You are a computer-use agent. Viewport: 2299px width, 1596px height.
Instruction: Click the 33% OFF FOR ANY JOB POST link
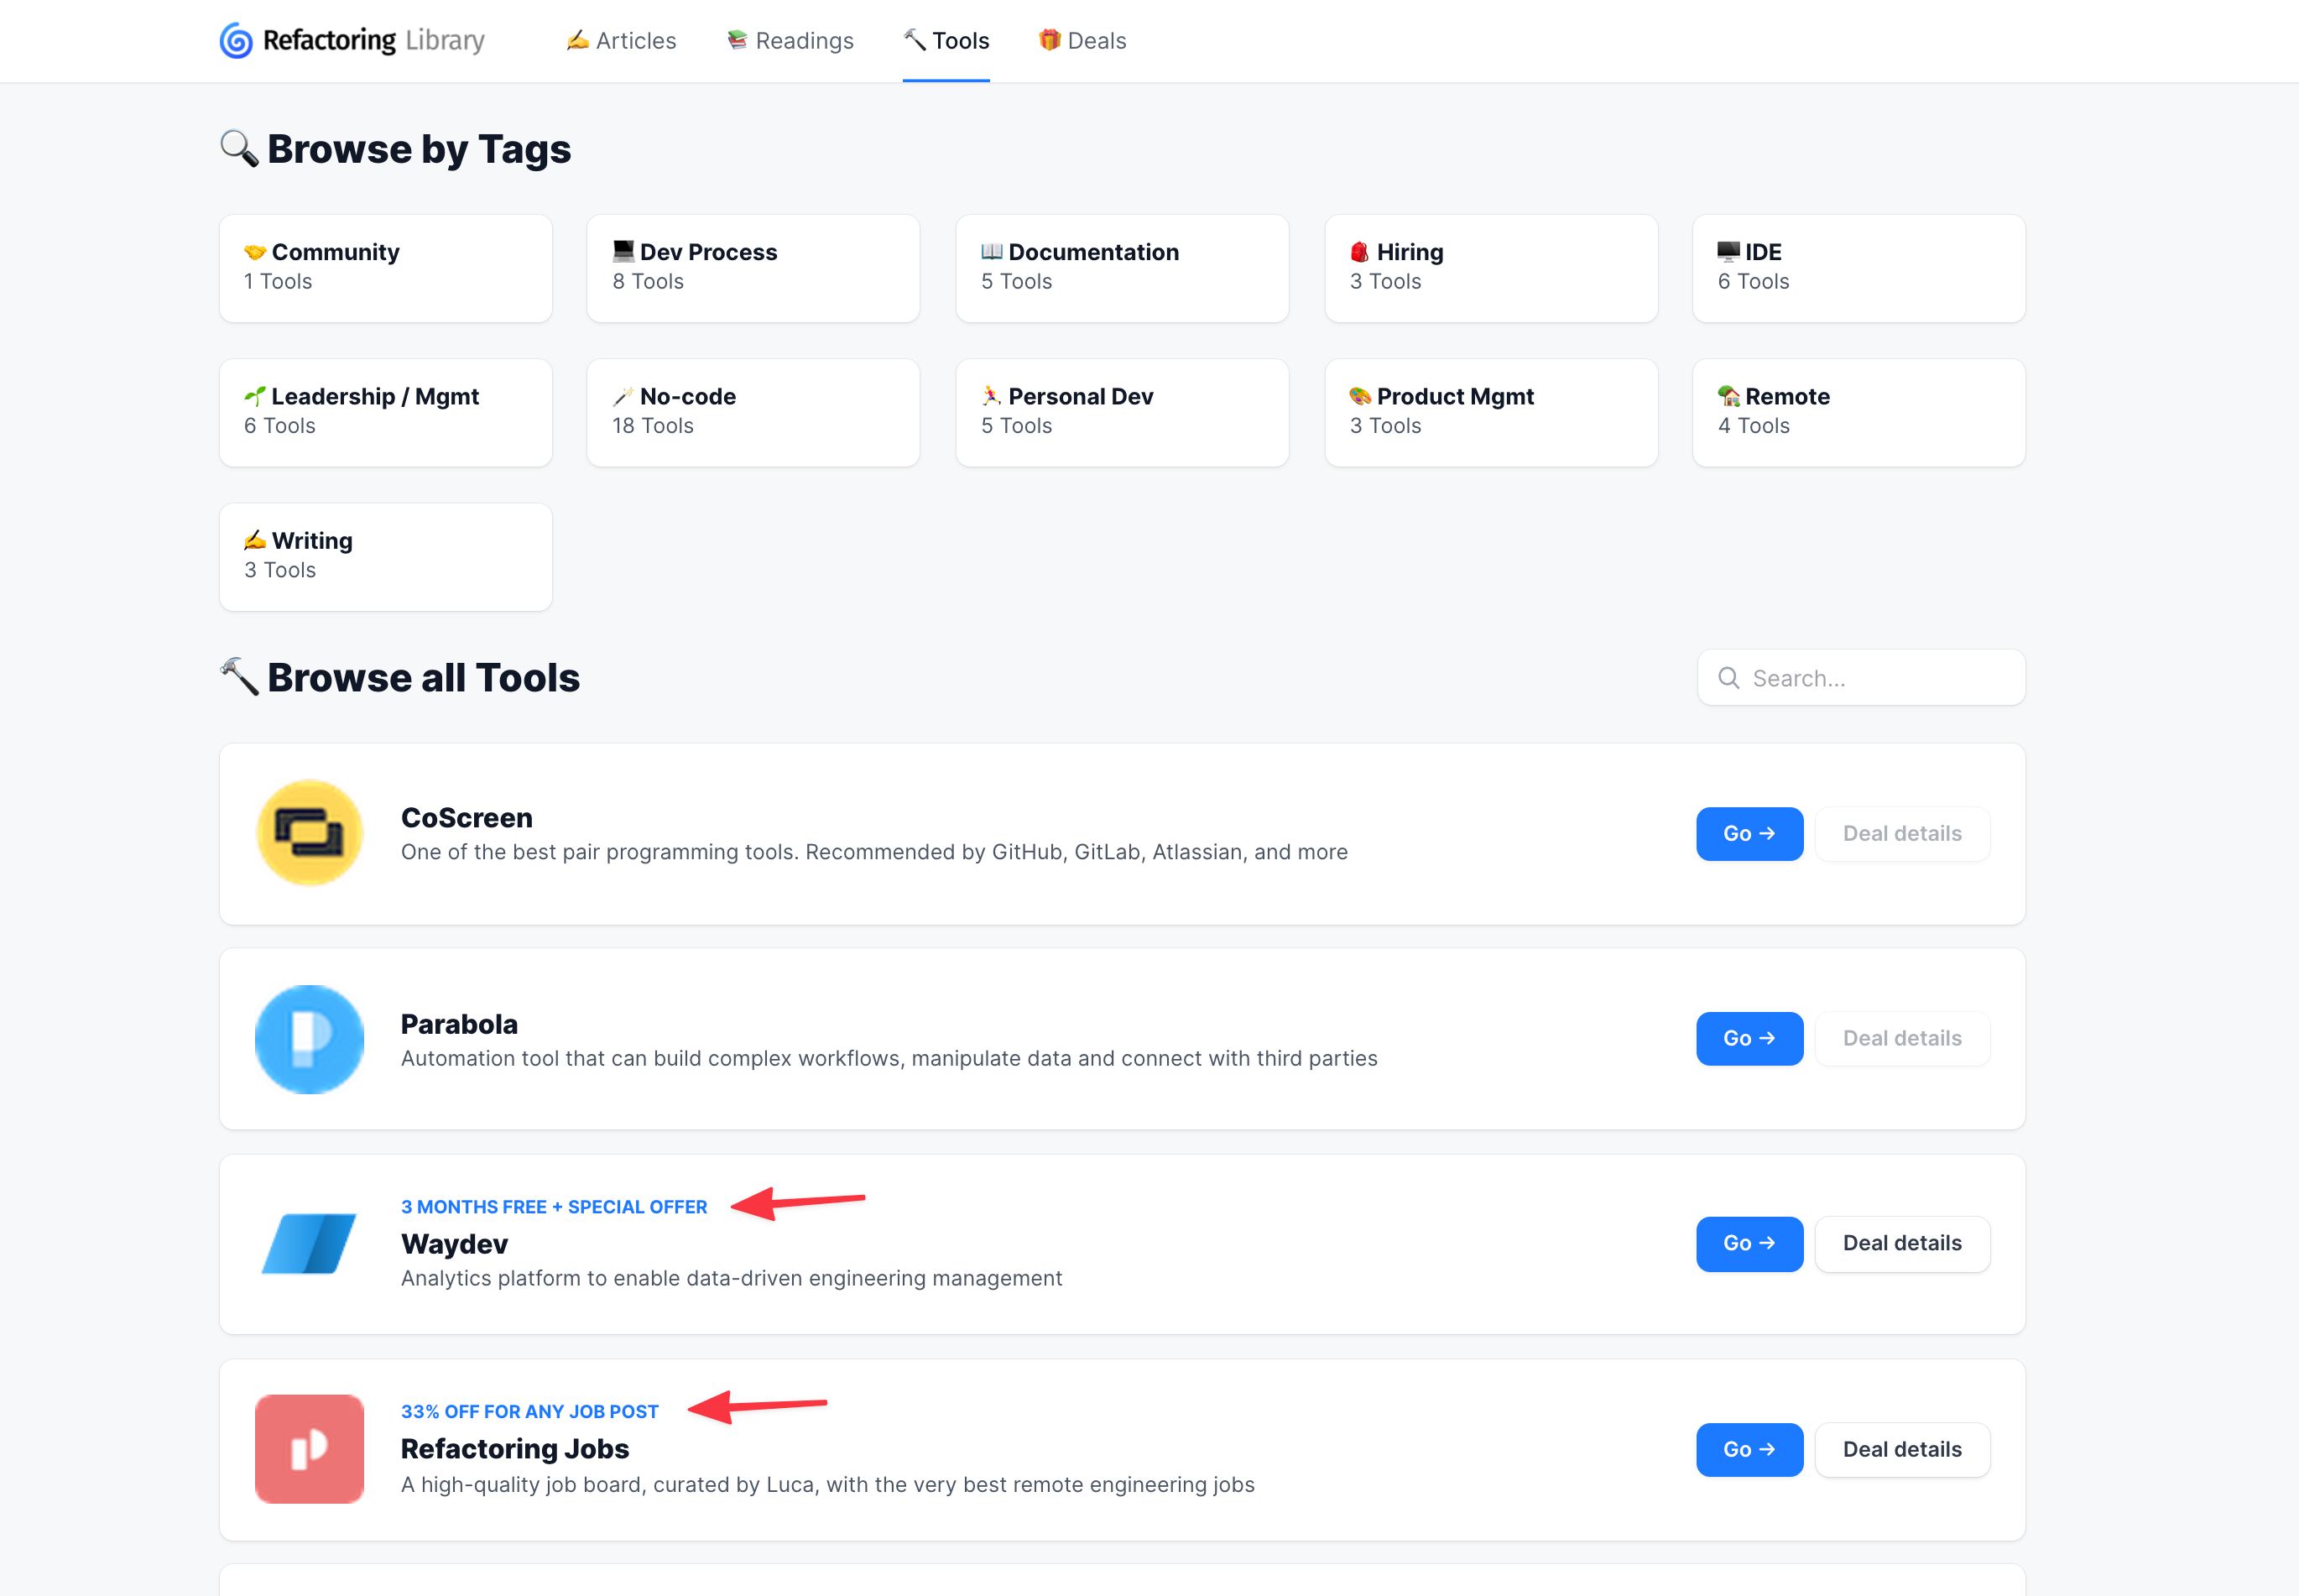click(530, 1411)
